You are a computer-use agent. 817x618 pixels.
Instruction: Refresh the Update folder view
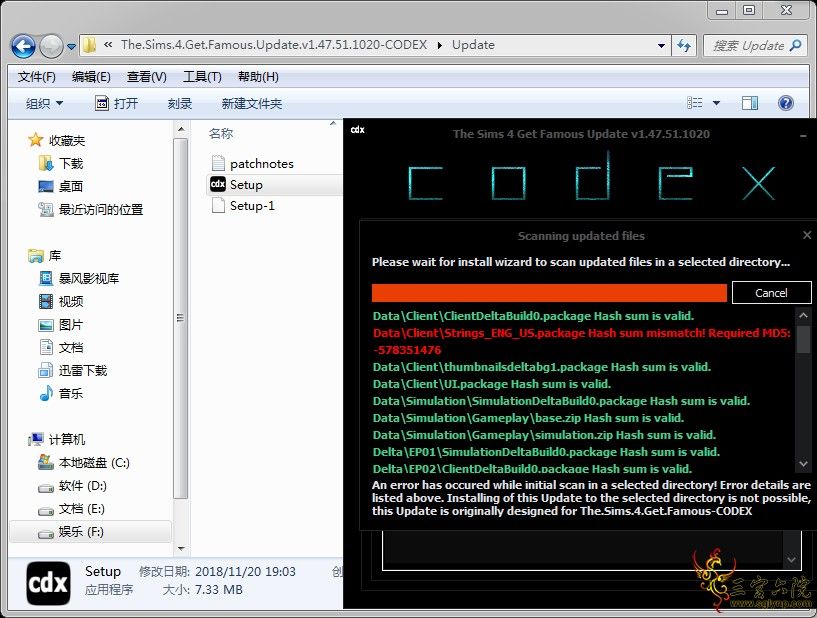684,45
